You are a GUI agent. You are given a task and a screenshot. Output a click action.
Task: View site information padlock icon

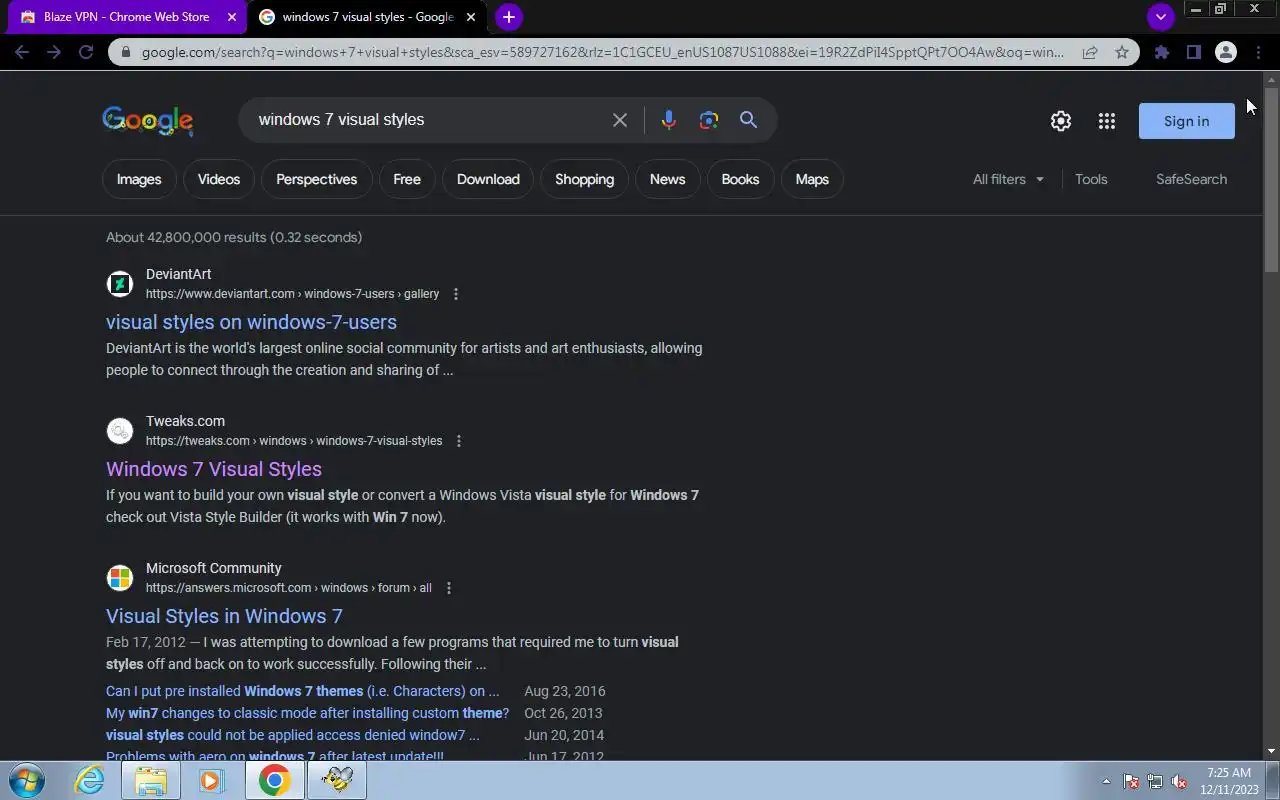[124, 52]
